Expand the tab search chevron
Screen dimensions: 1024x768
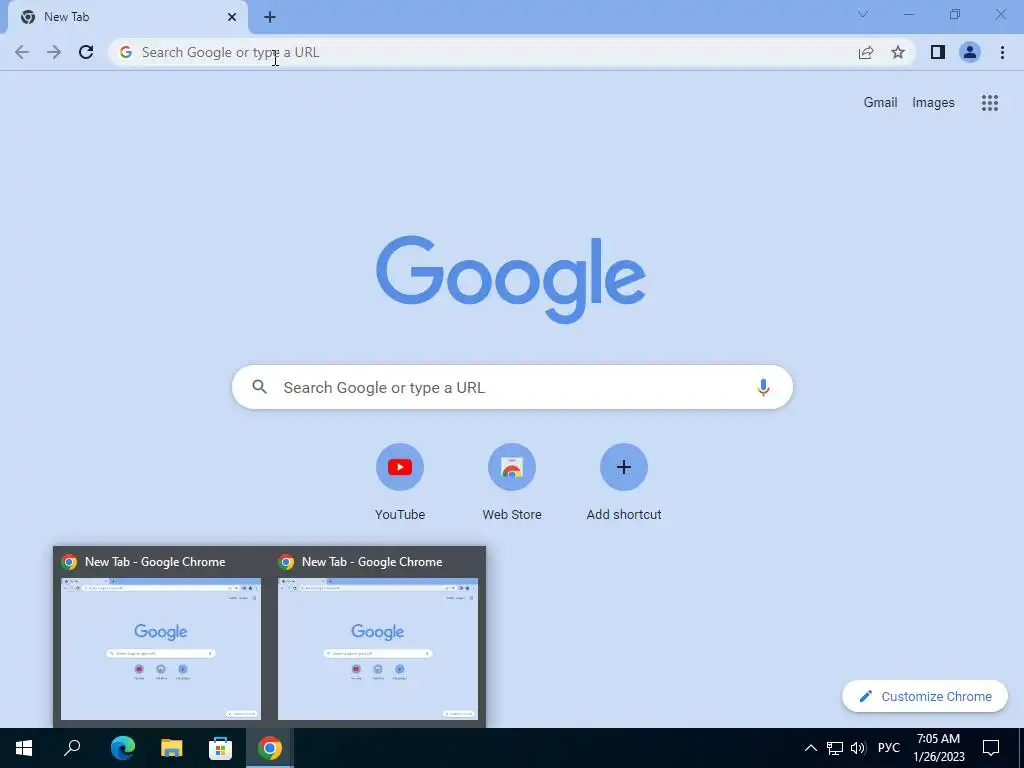(863, 14)
